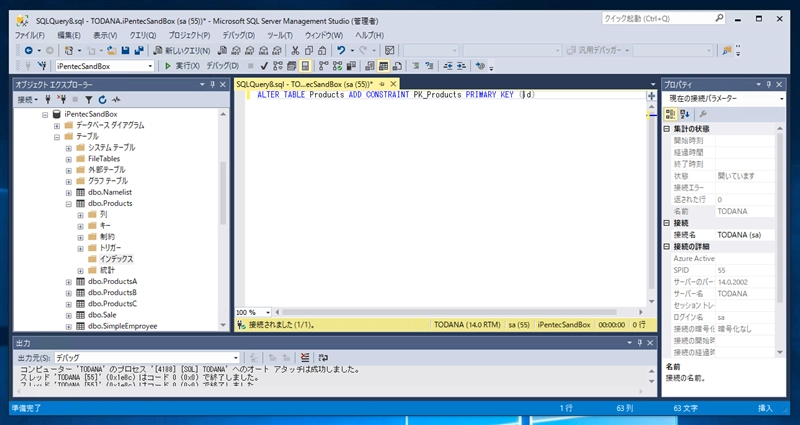
Task: Click the display estimated execution plan icon
Action: (x=278, y=66)
